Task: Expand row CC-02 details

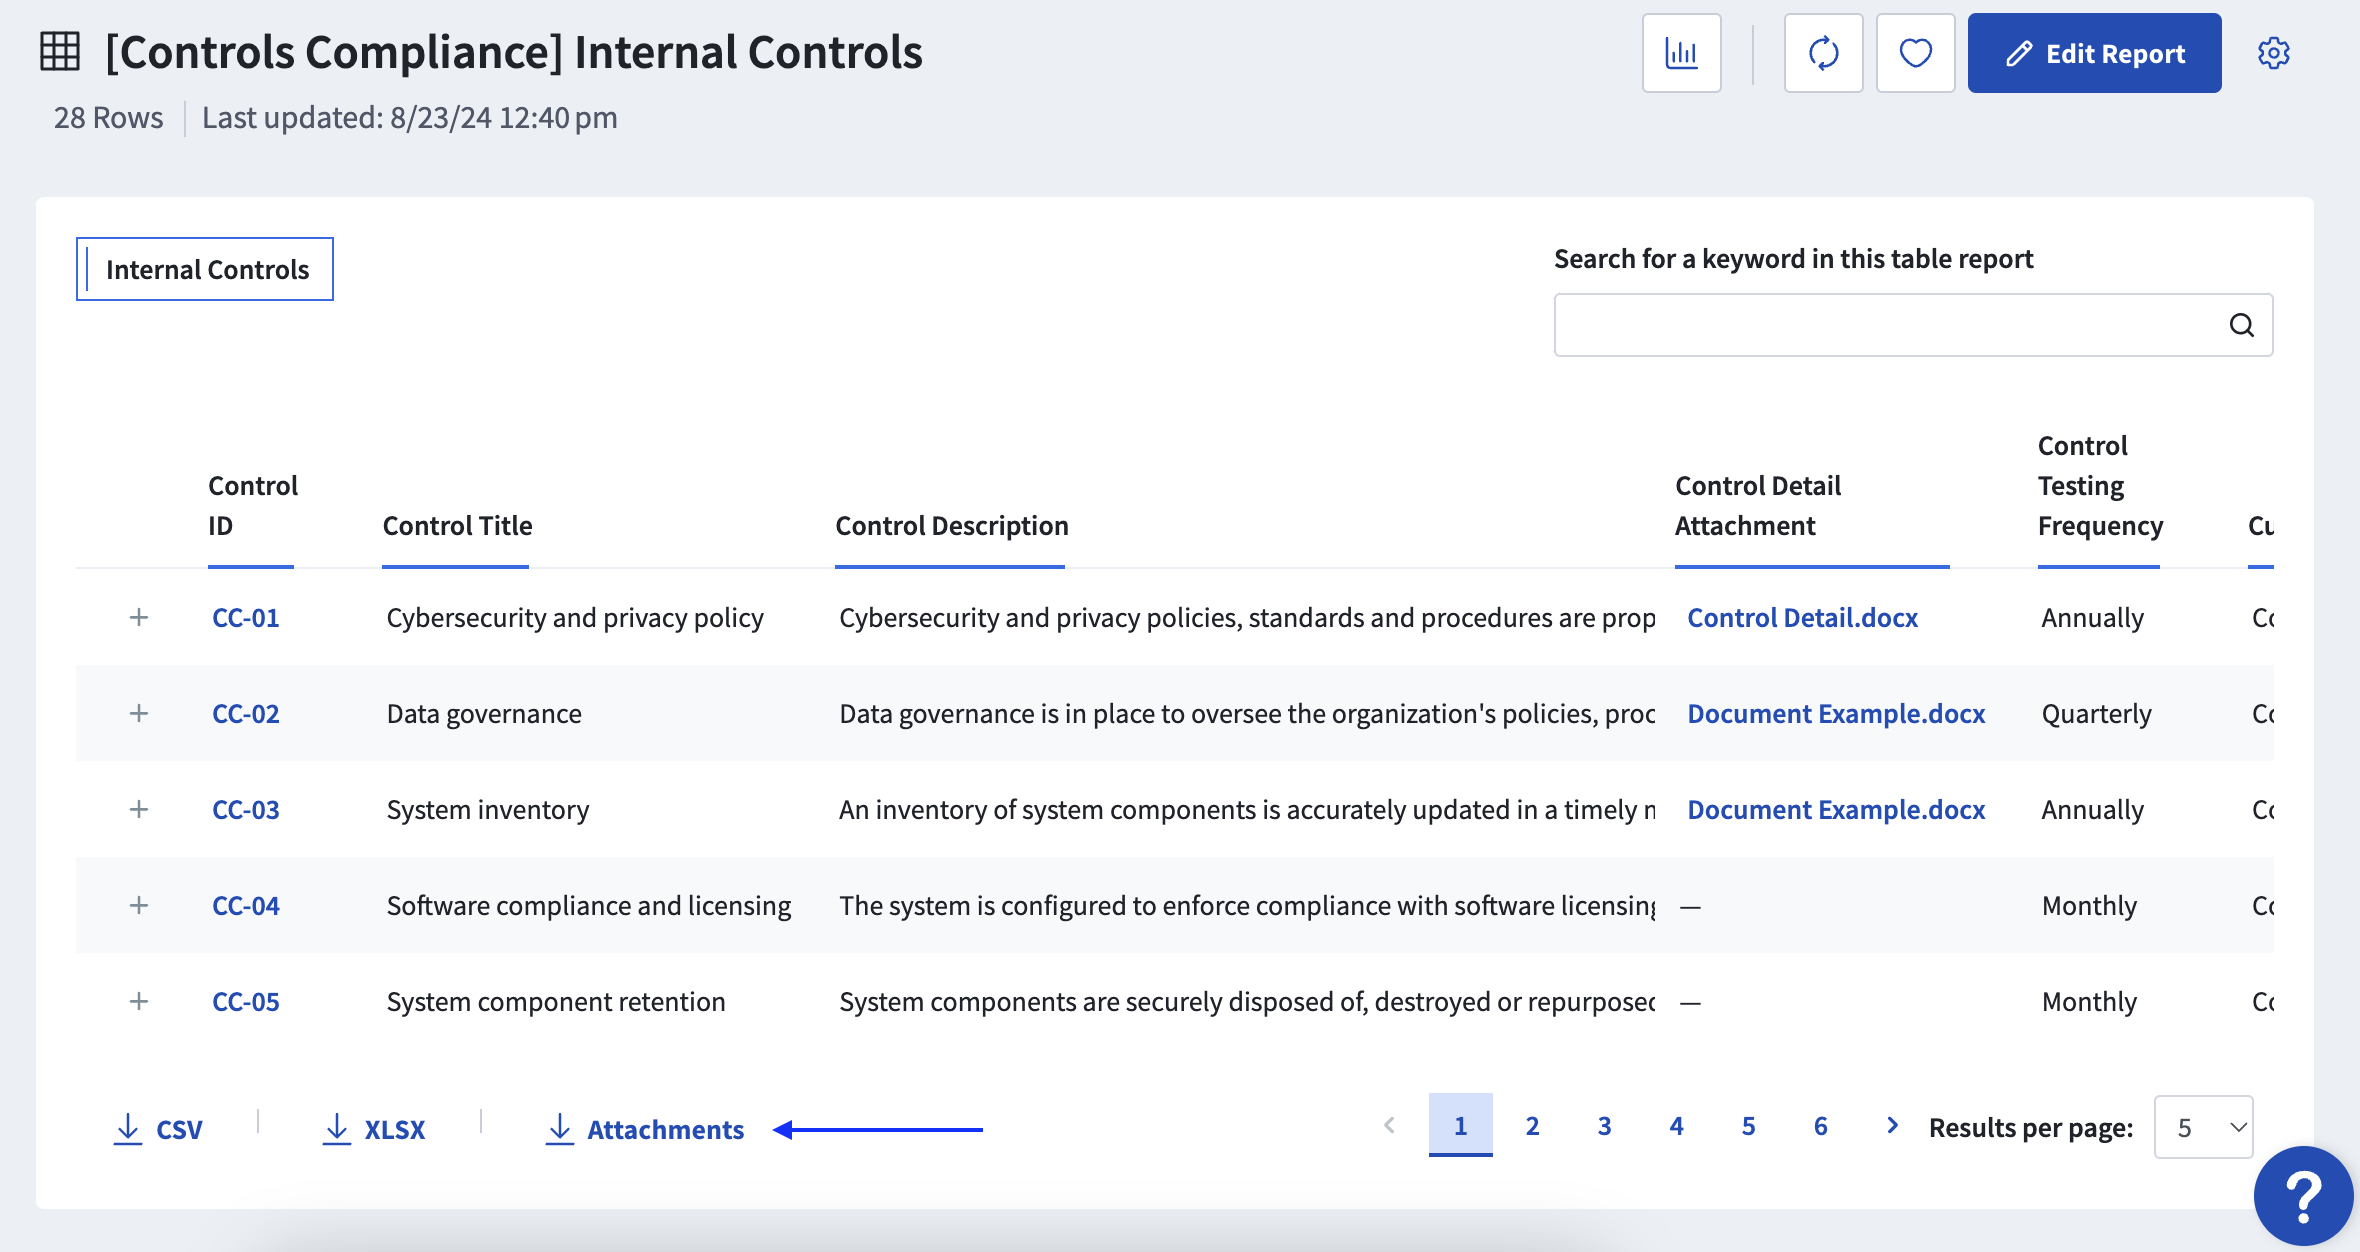Action: pyautogui.click(x=139, y=713)
